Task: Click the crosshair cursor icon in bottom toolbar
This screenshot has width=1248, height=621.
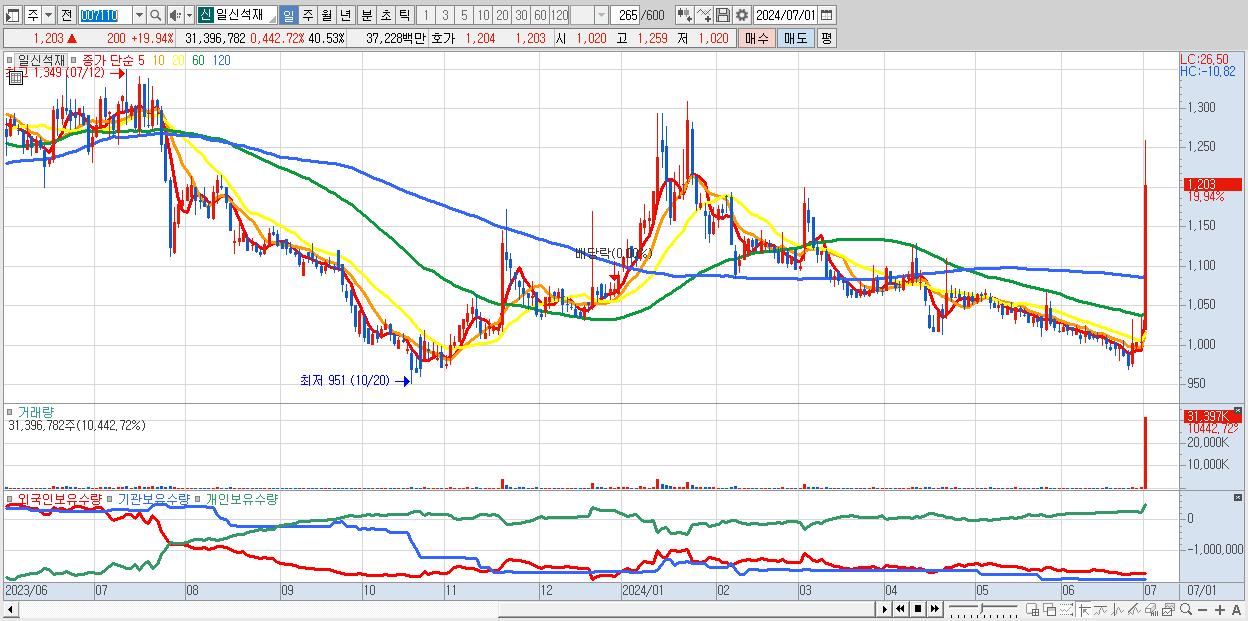Action: tap(1084, 609)
